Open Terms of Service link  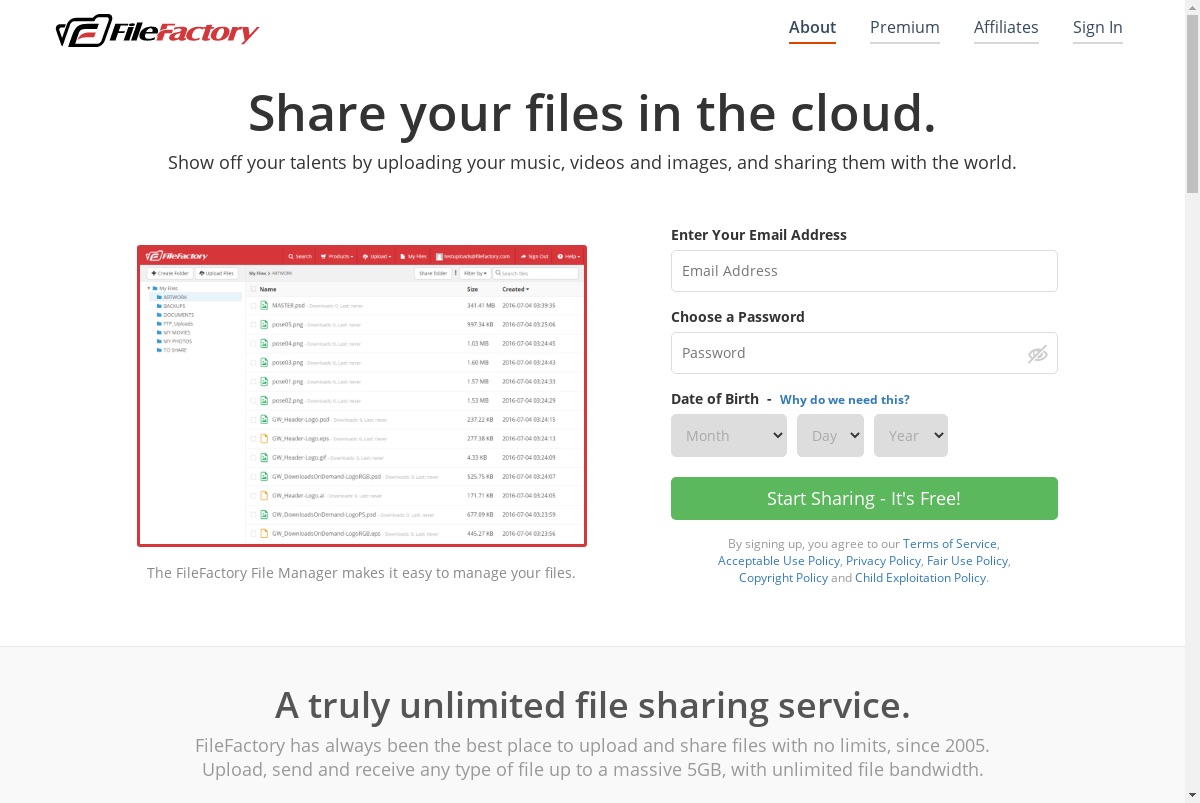click(950, 544)
